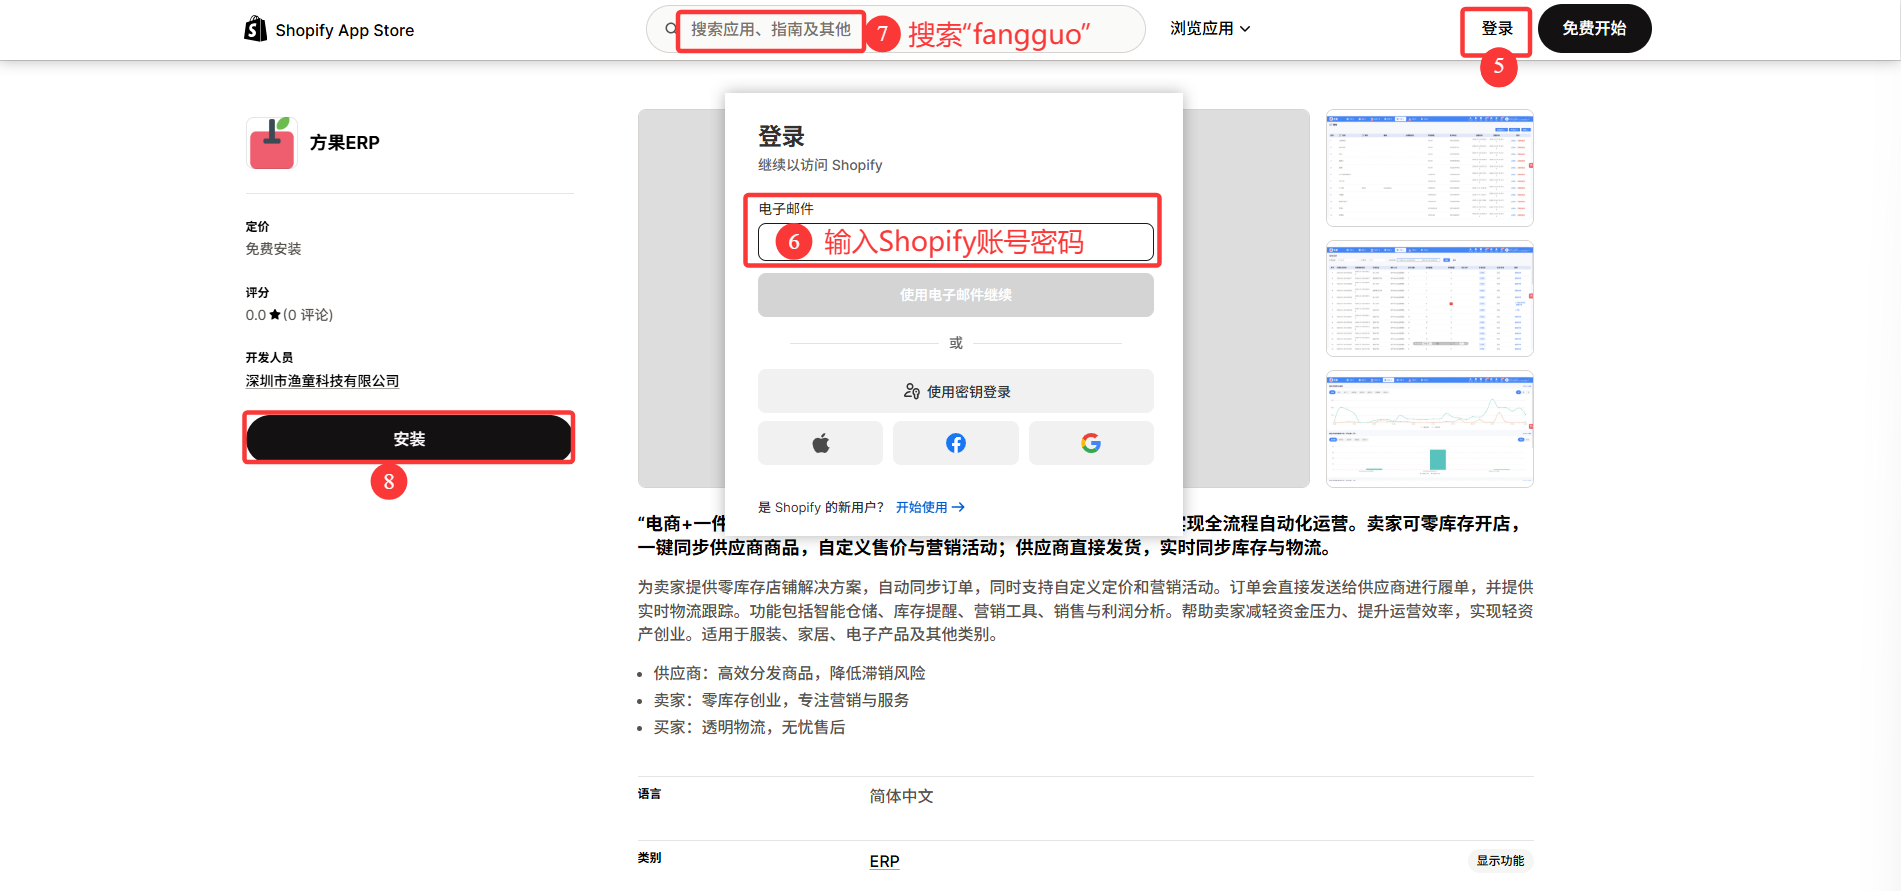Image resolution: width=1901 pixels, height=891 pixels.
Task: Click the 供应商：高效分发商品 bullet text
Action: tap(789, 673)
